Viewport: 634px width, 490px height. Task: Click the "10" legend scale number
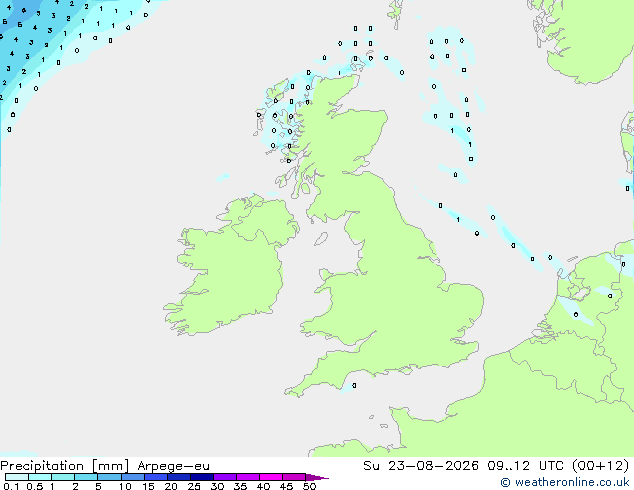(x=125, y=486)
